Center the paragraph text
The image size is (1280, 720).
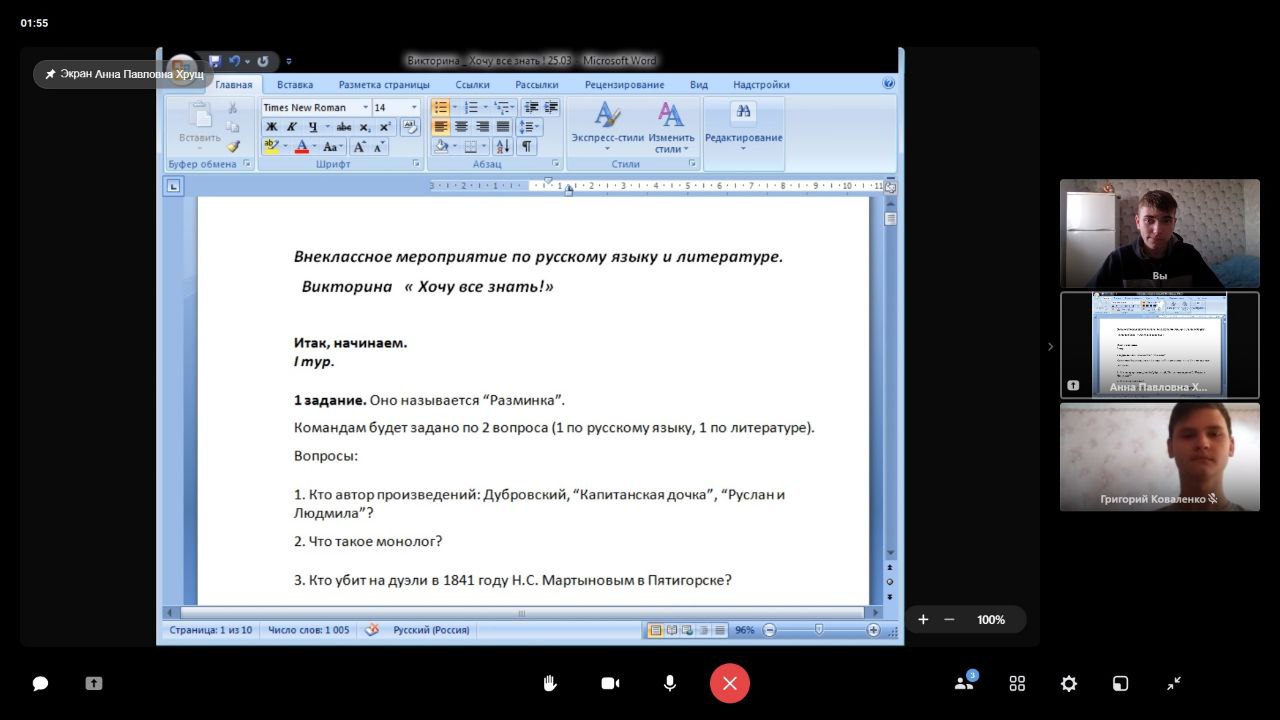pos(461,127)
